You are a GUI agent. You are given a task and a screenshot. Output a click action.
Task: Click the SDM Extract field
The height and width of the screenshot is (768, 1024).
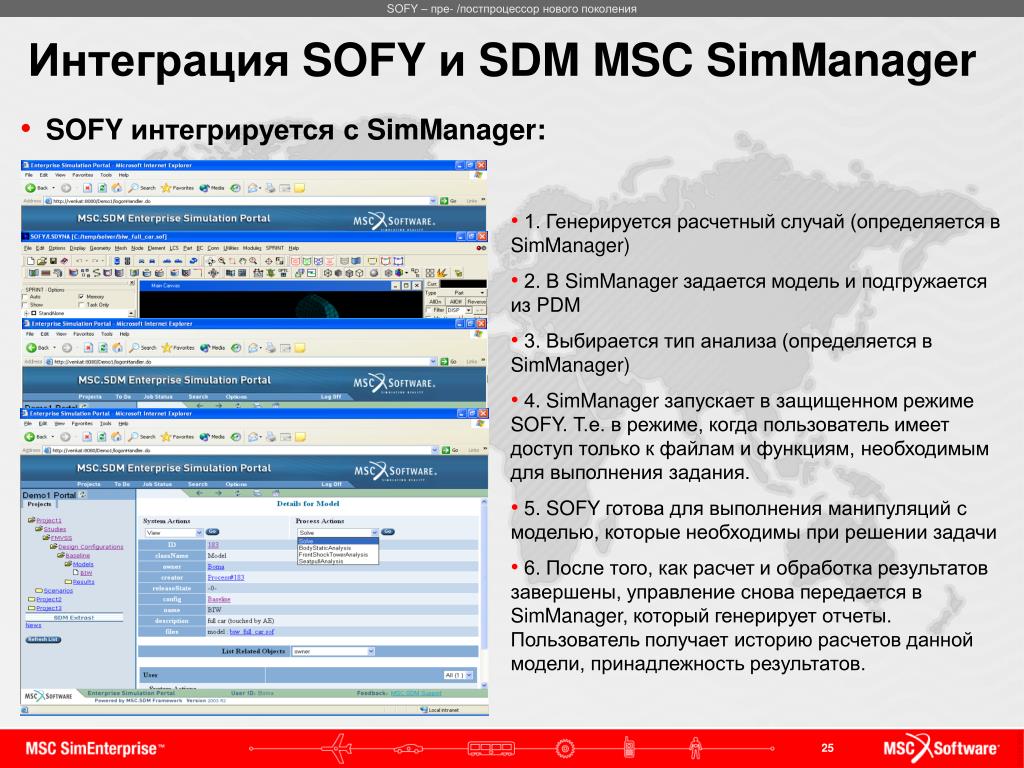73,617
